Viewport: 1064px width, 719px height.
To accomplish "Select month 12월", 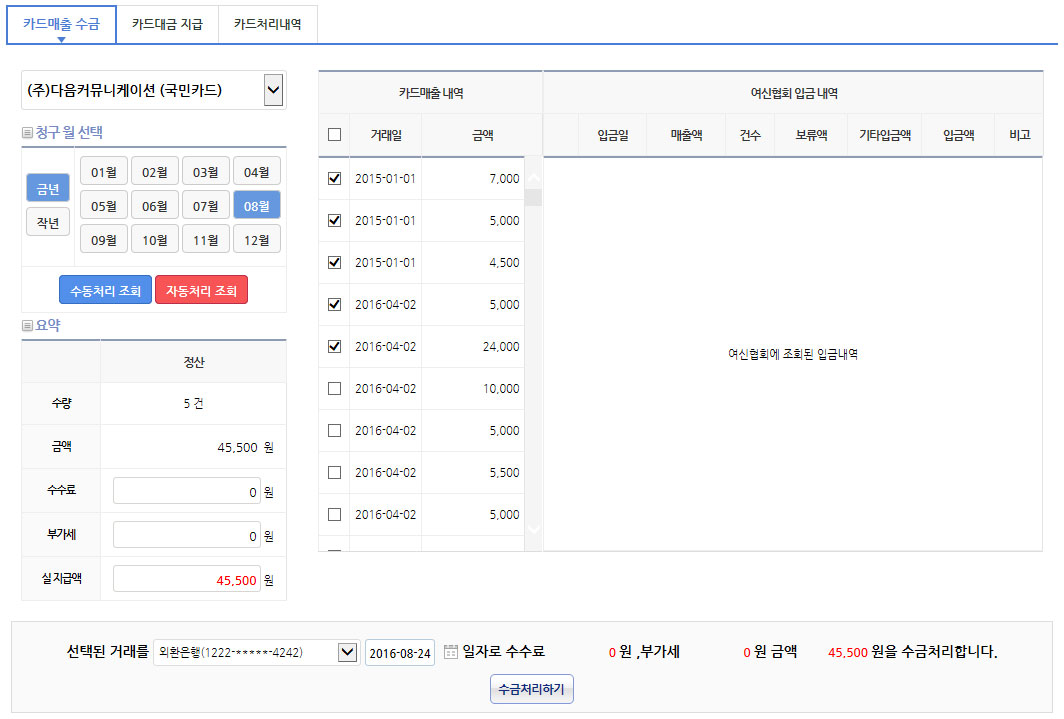I will coord(256,239).
